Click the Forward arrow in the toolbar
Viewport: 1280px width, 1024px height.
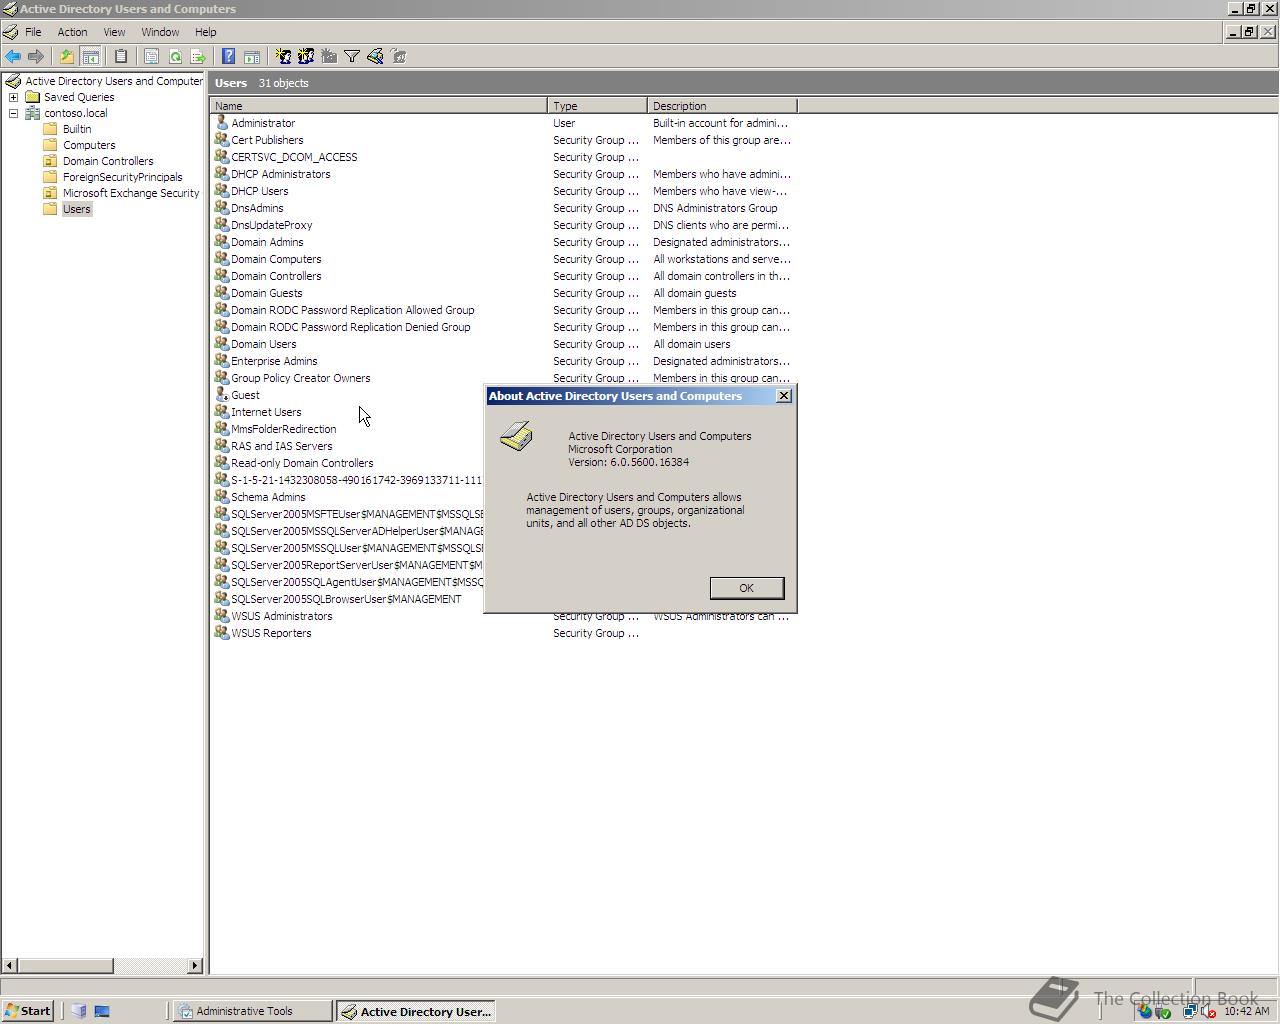[36, 57]
